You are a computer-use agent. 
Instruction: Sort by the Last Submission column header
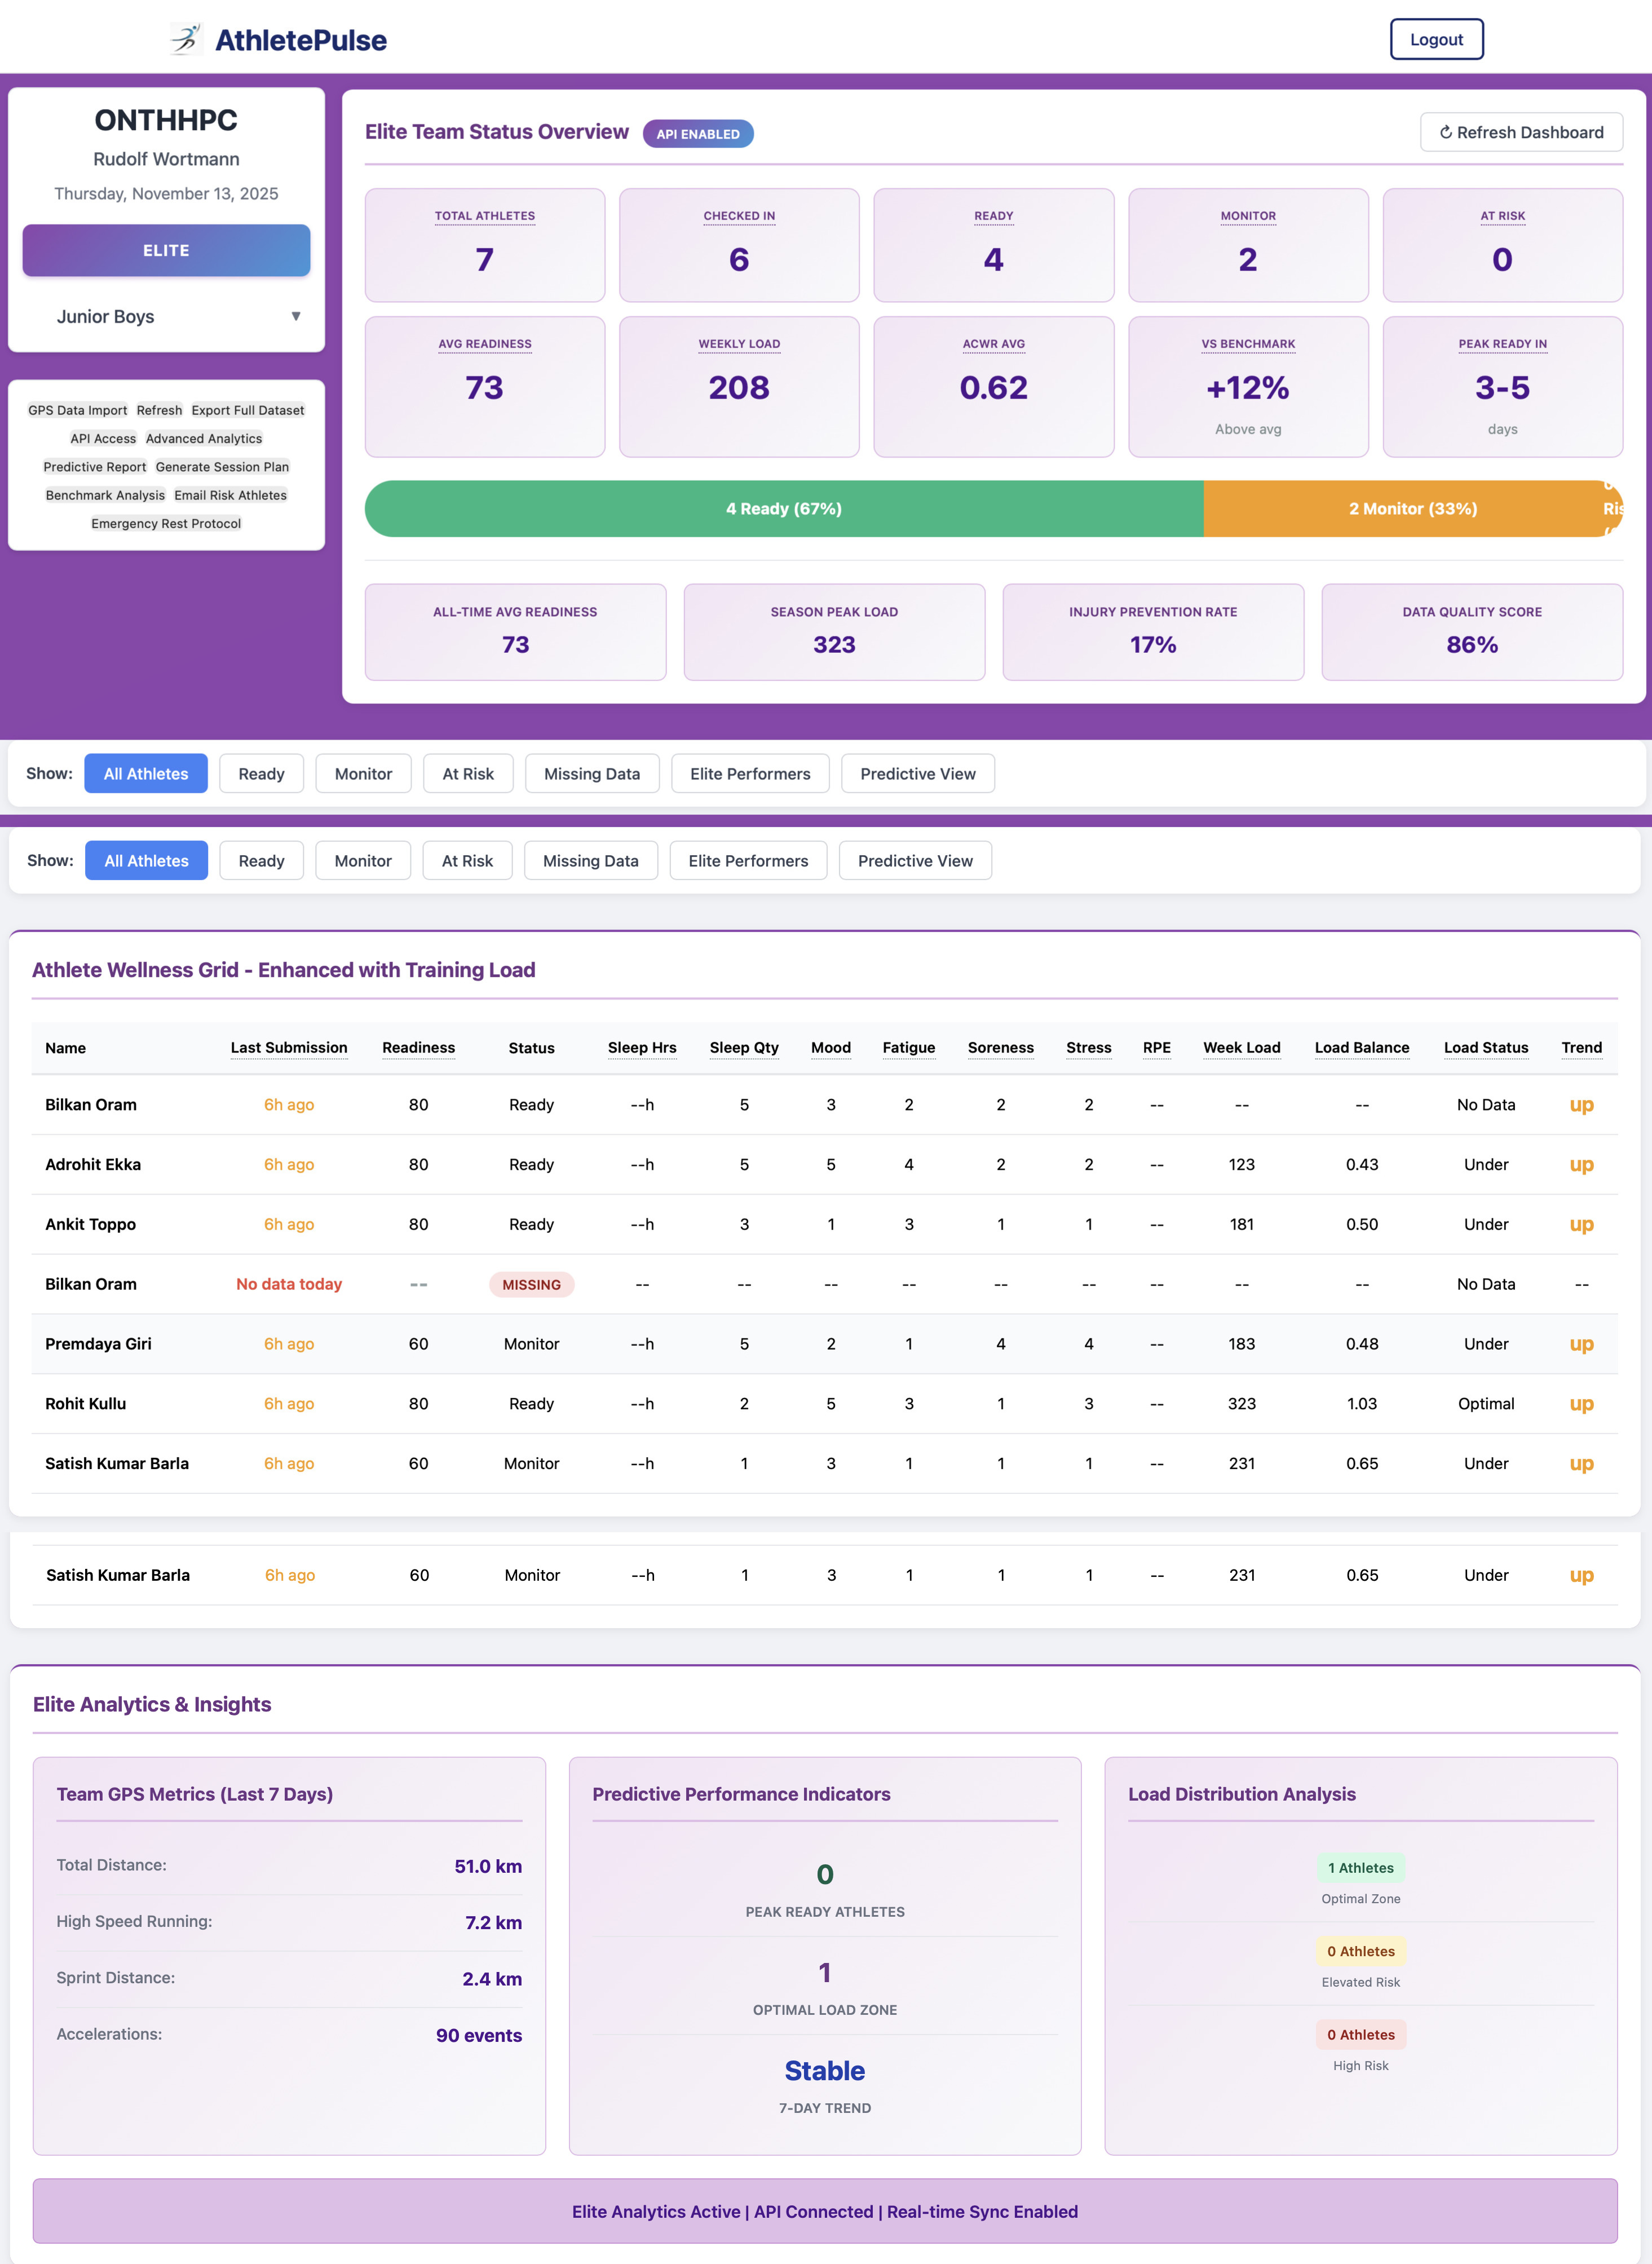point(288,1047)
